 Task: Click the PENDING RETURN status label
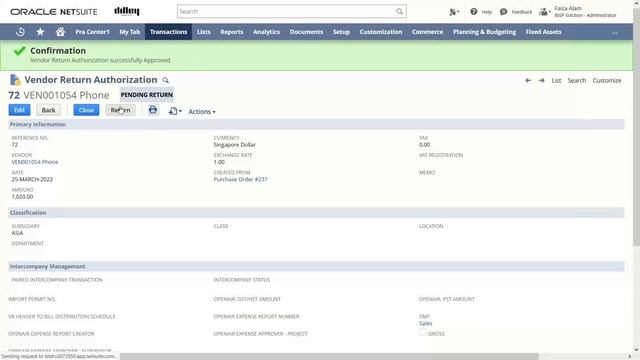pyautogui.click(x=147, y=95)
